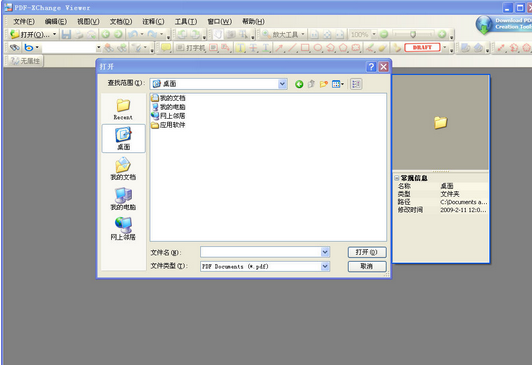Select the Polygon drawing tool
The width and height of the screenshot is (532, 365).
coord(343,47)
